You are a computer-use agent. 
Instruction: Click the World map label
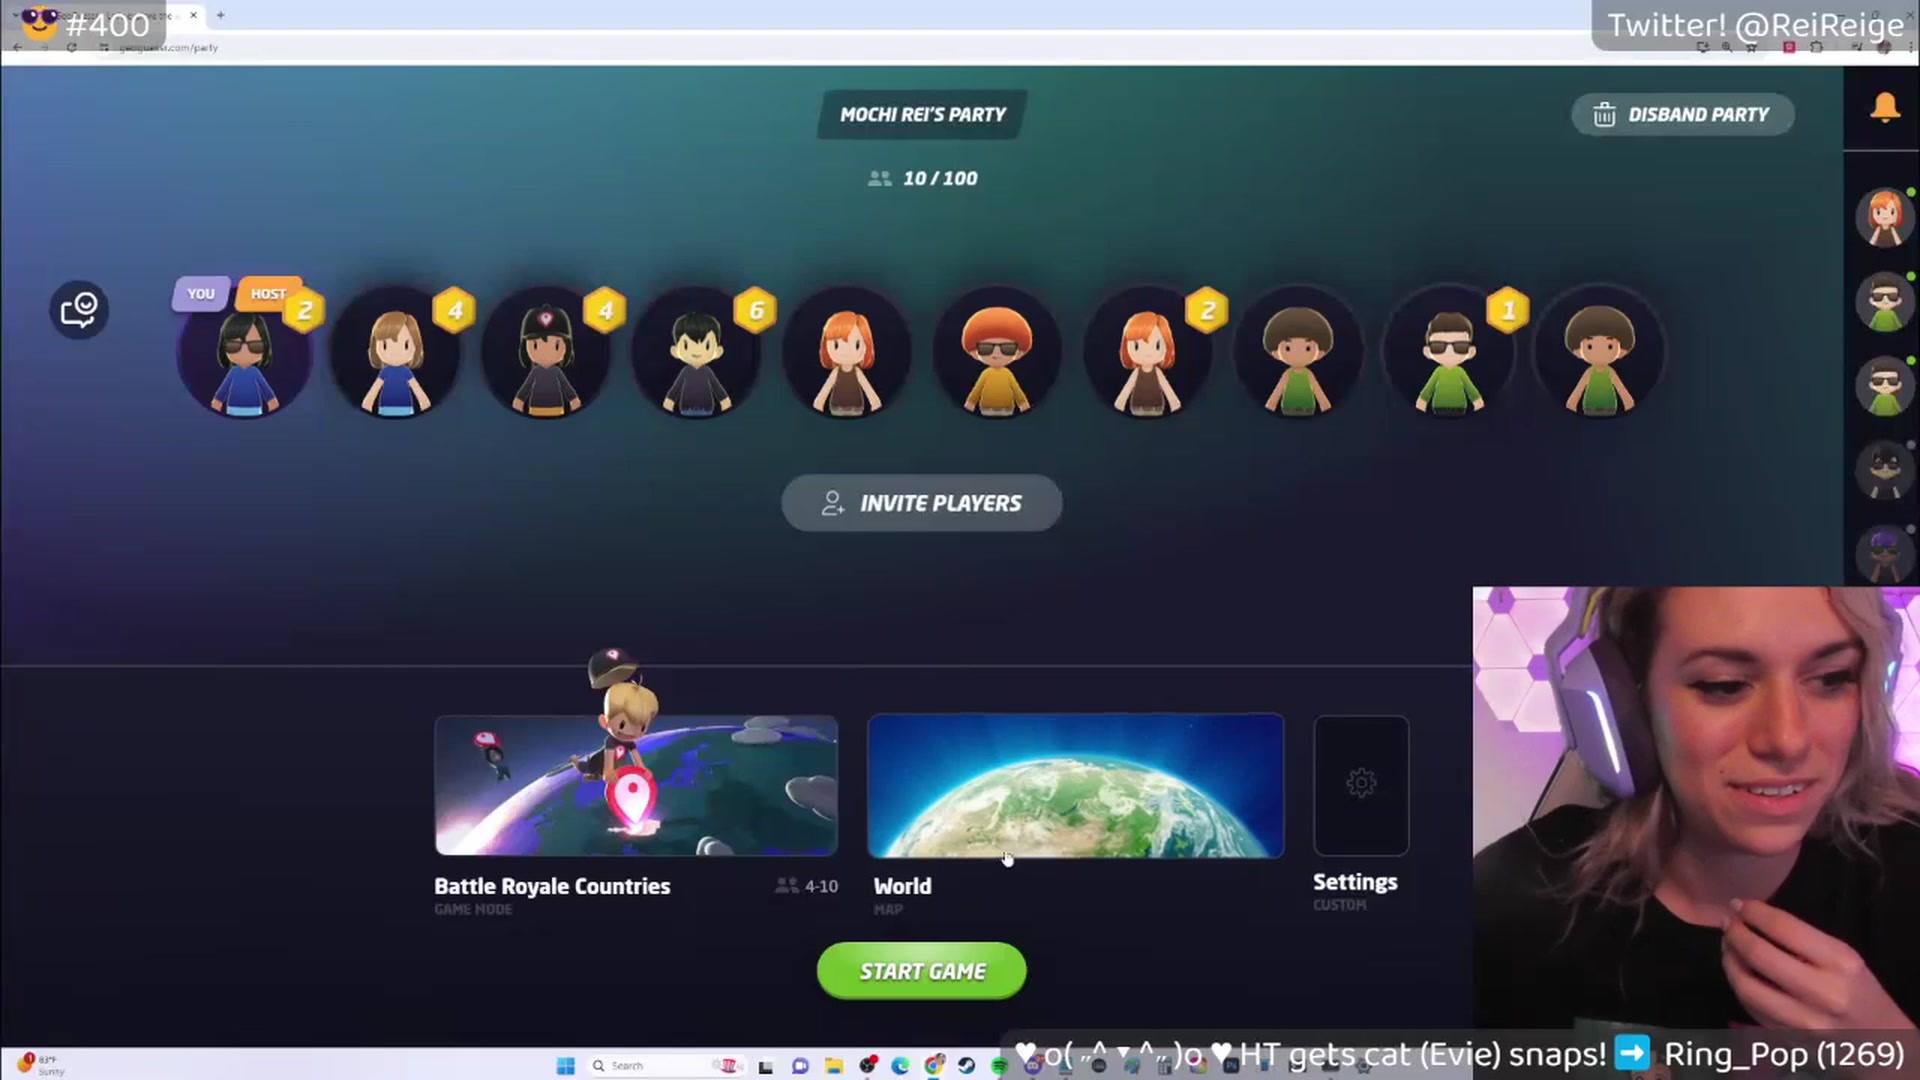click(902, 887)
